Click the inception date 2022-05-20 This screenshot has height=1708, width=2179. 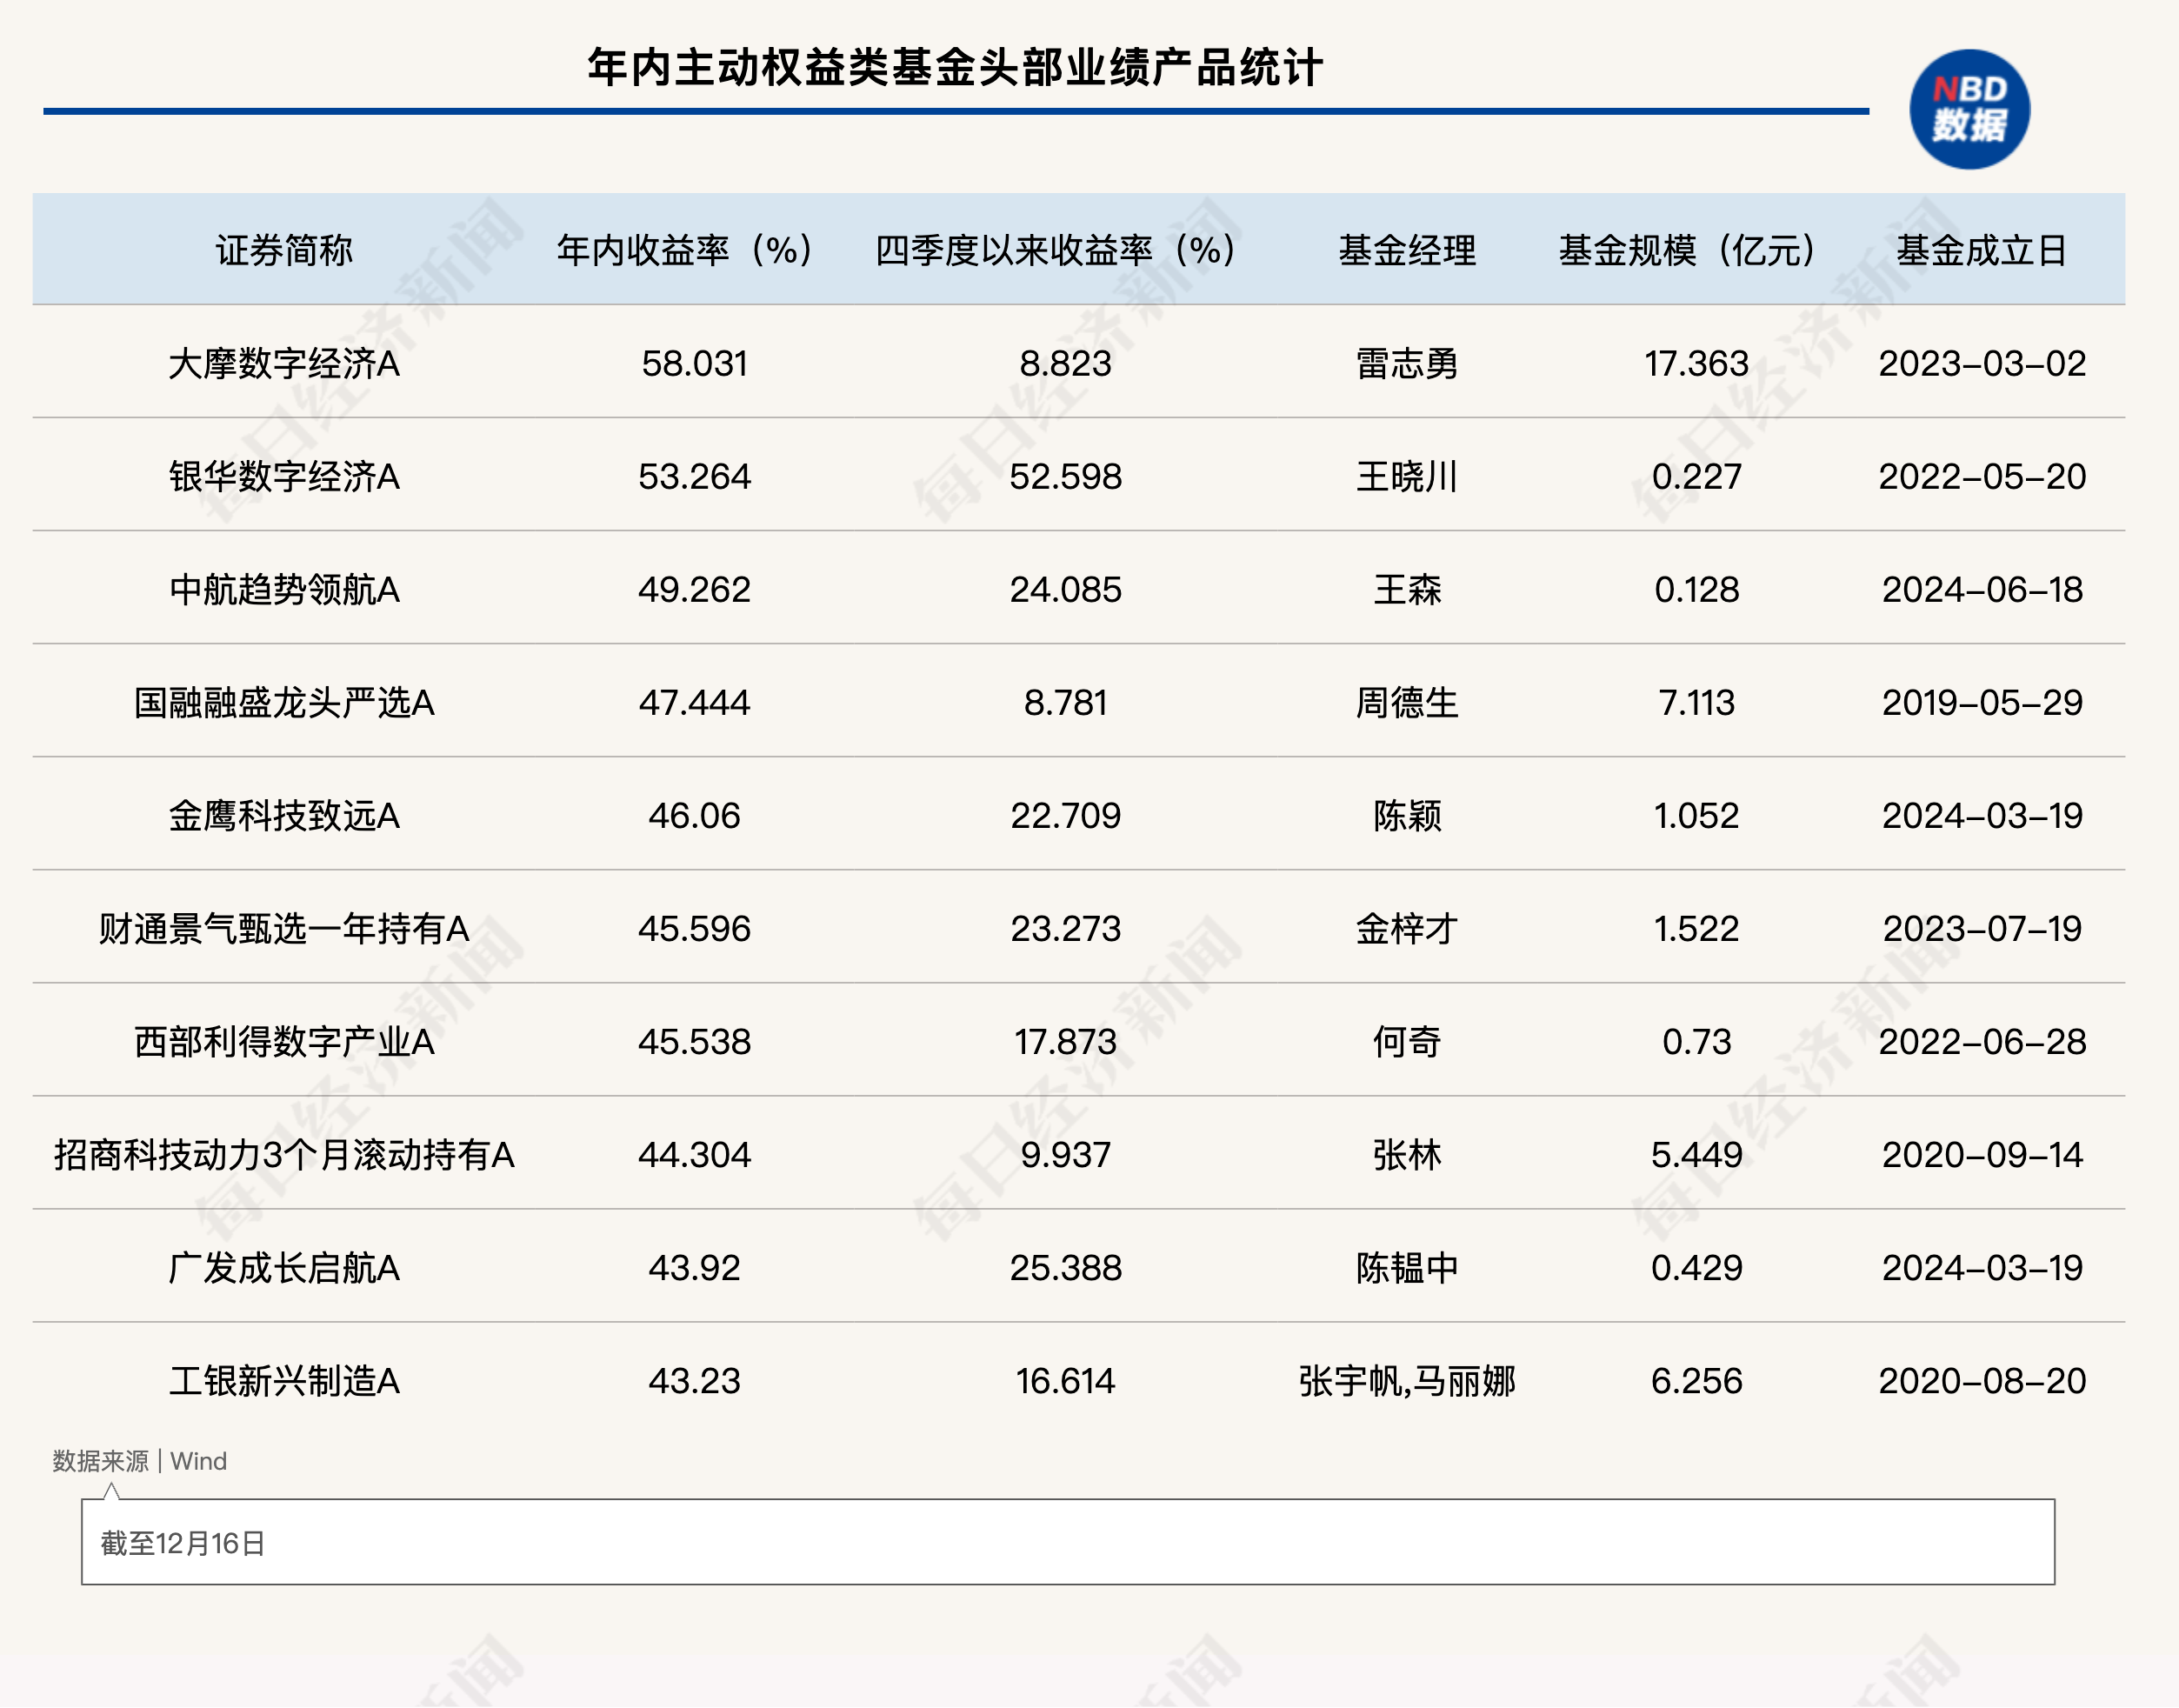pos(1982,476)
